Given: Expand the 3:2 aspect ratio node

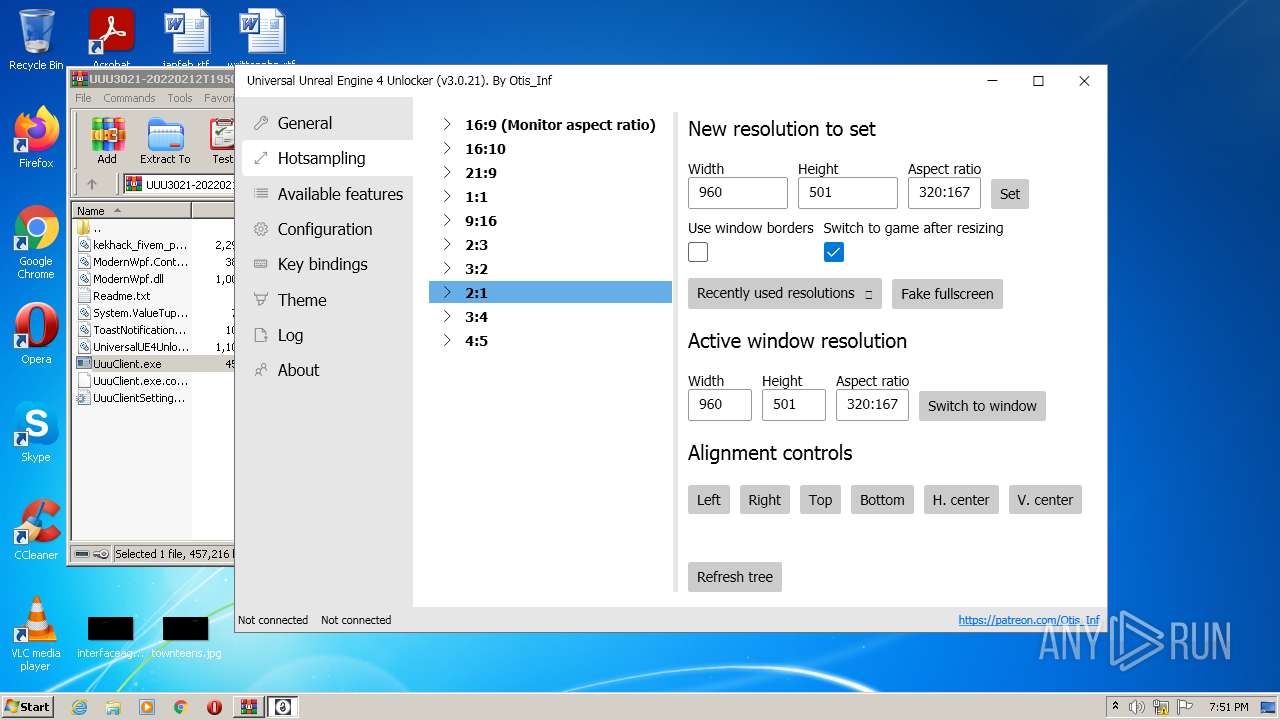Looking at the screenshot, I should 447,269.
